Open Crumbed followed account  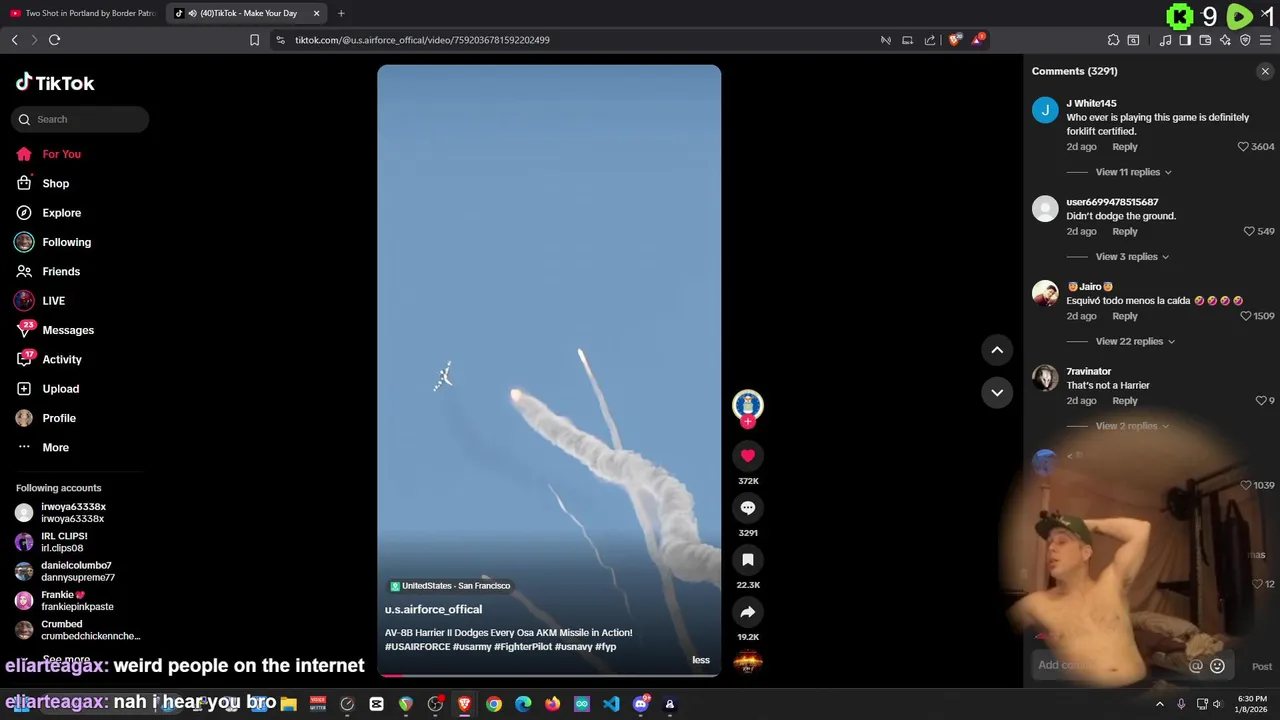point(78,630)
